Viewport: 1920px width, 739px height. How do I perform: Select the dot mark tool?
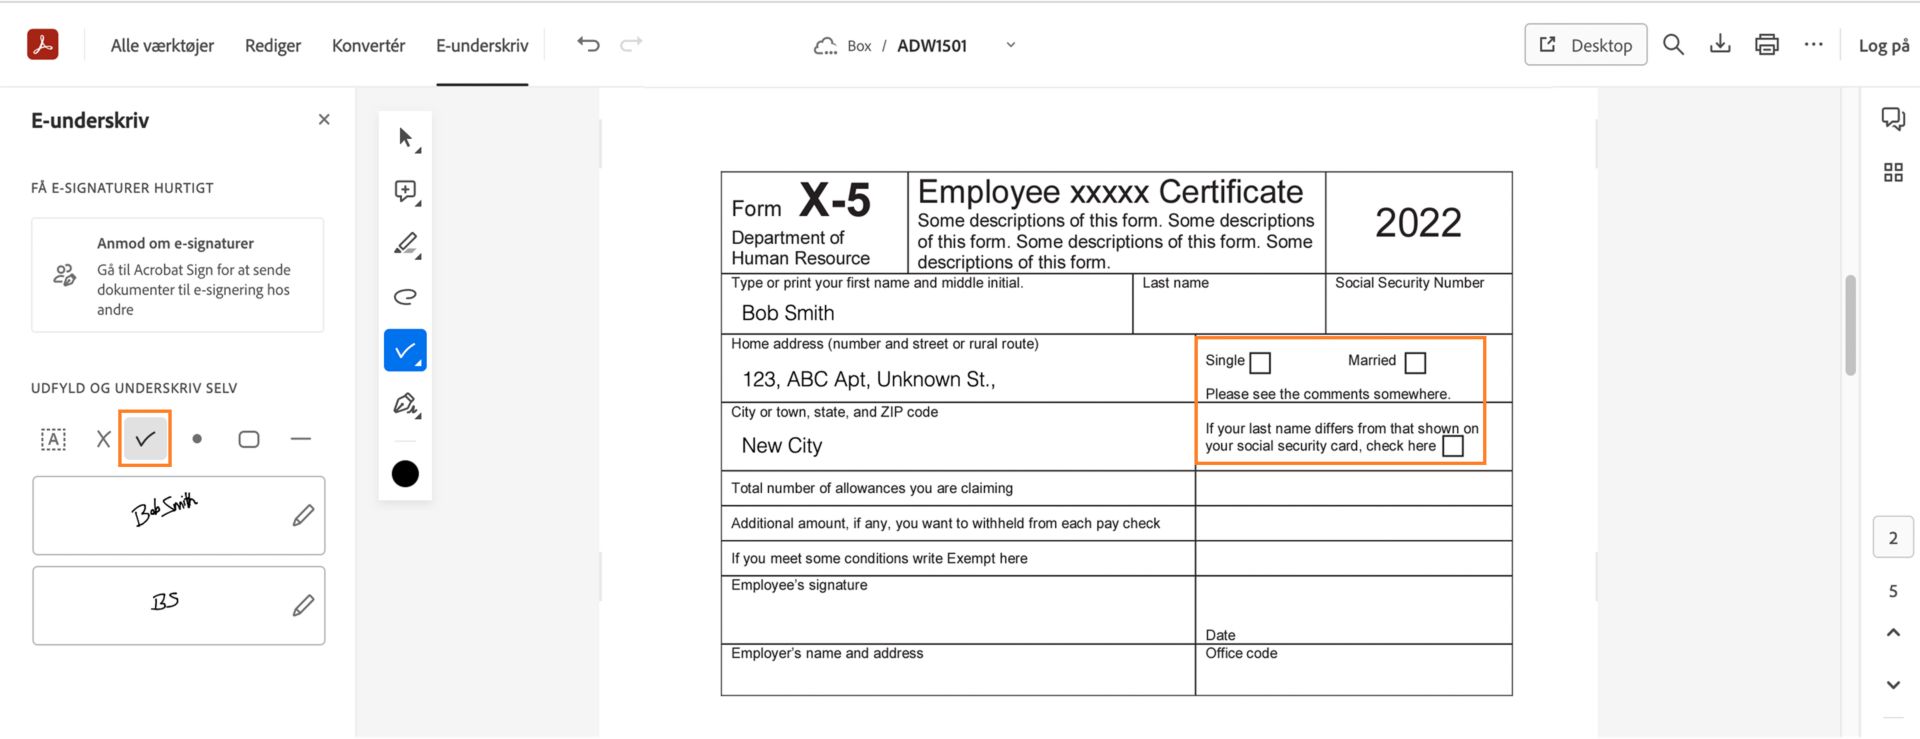197,439
